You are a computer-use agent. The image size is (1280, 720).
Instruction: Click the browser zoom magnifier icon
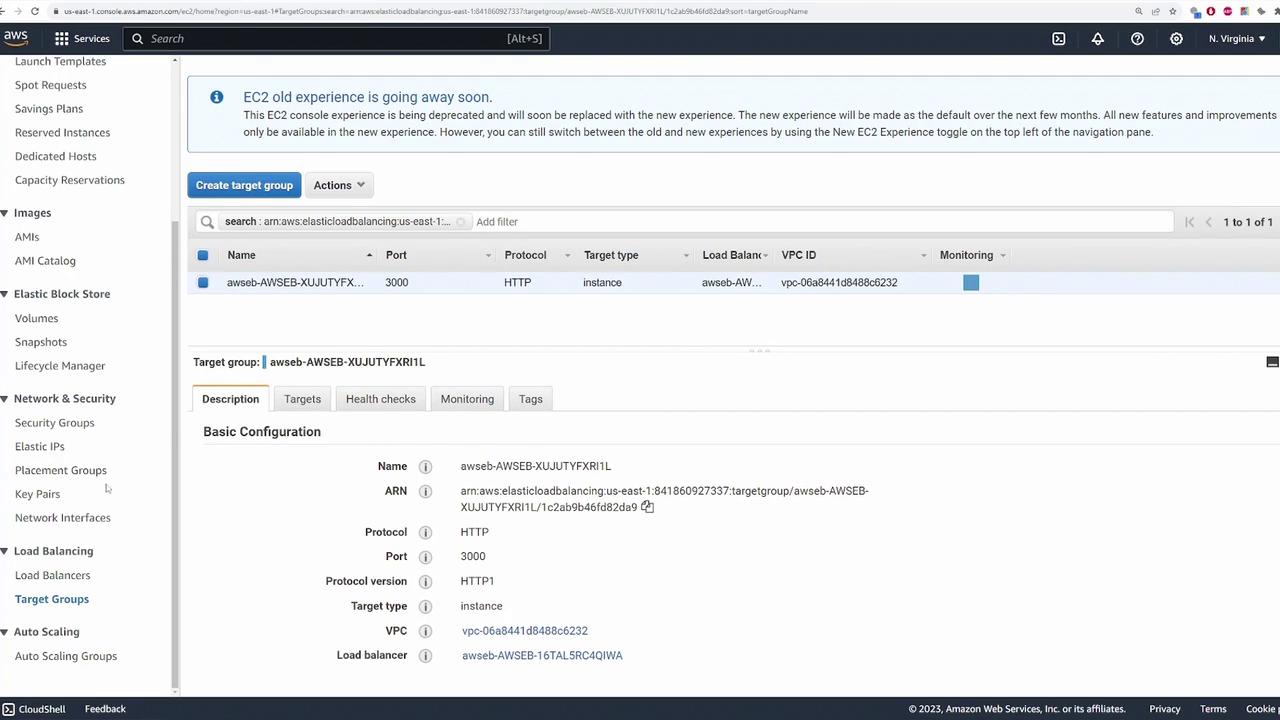(x=1138, y=11)
